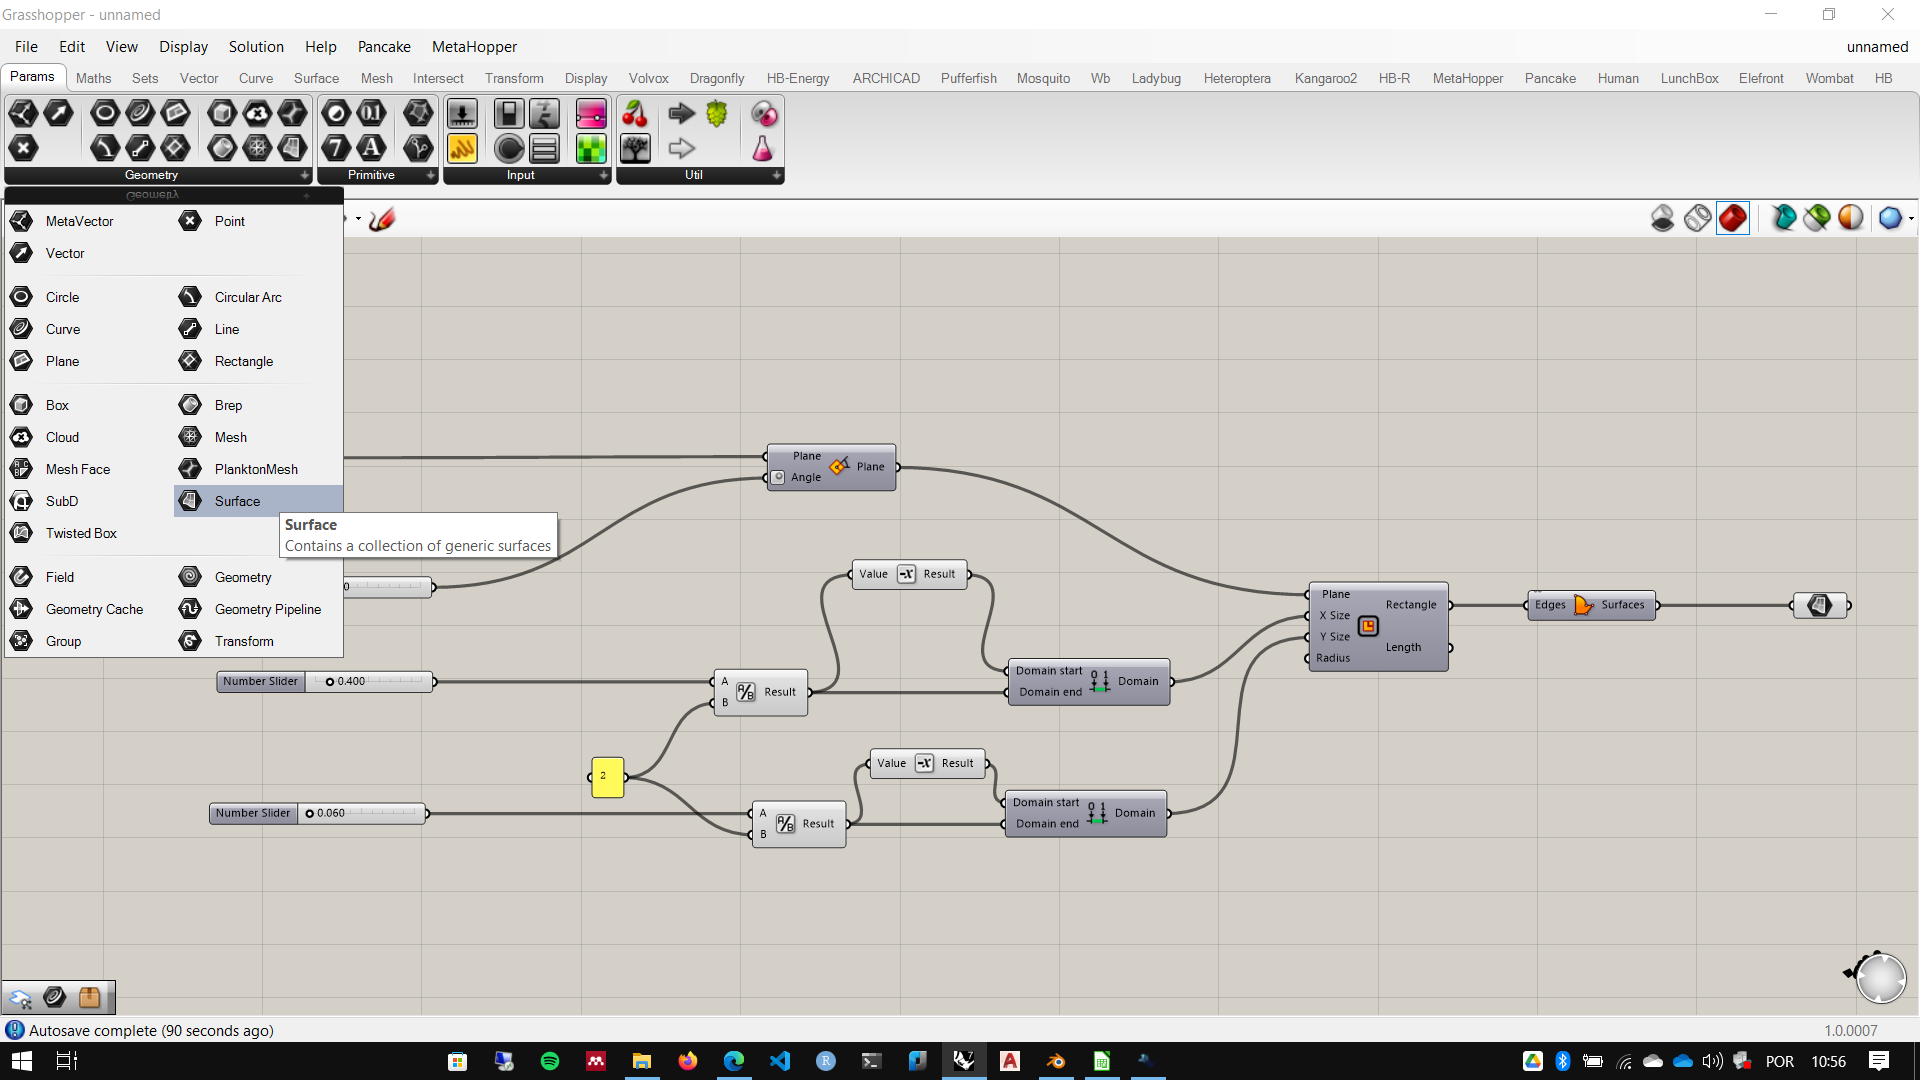
Task: Toggle the green document preview settings
Action: click(x=1817, y=218)
